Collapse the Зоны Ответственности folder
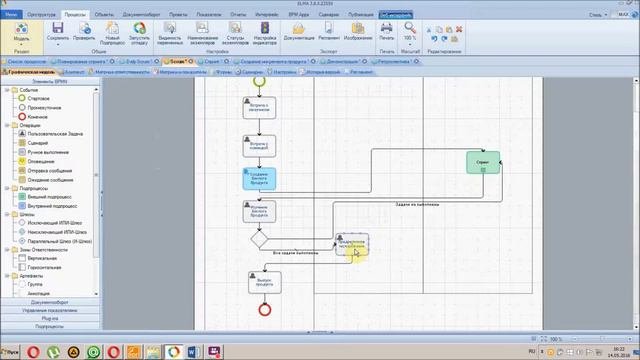640x360 pixels. [7, 249]
